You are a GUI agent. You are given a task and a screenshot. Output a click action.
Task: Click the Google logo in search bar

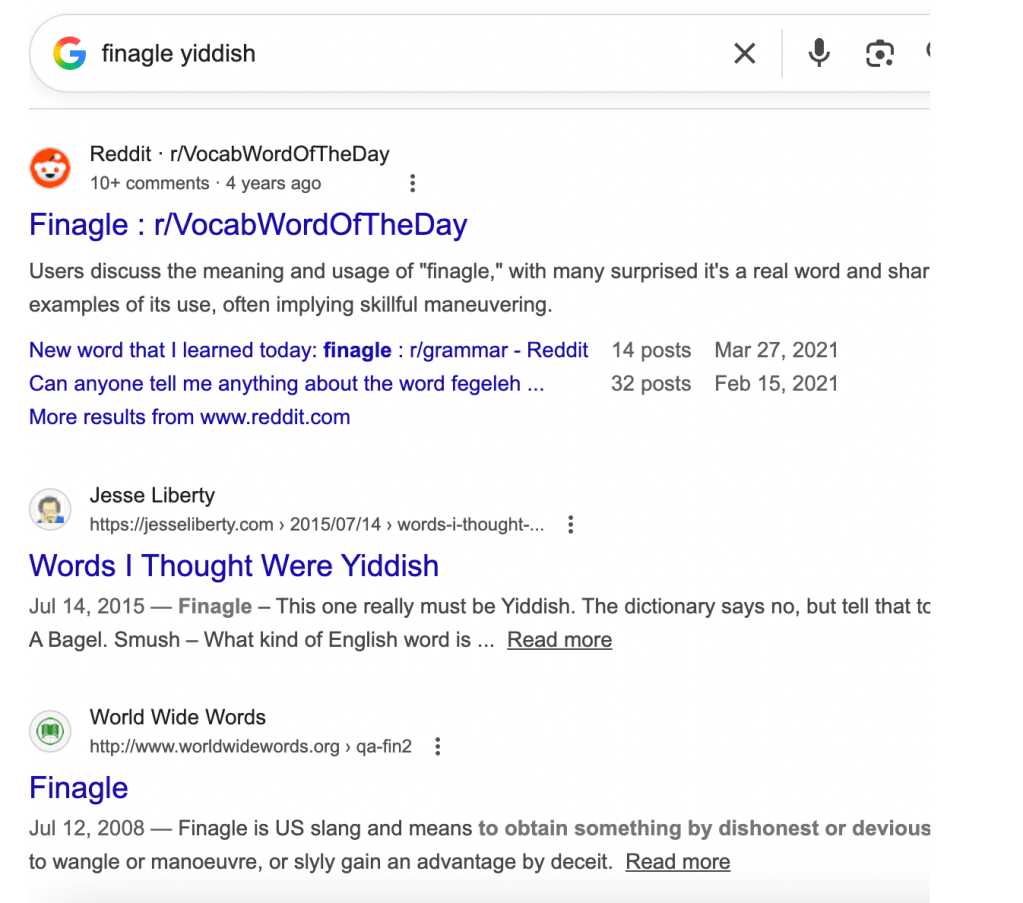69,53
